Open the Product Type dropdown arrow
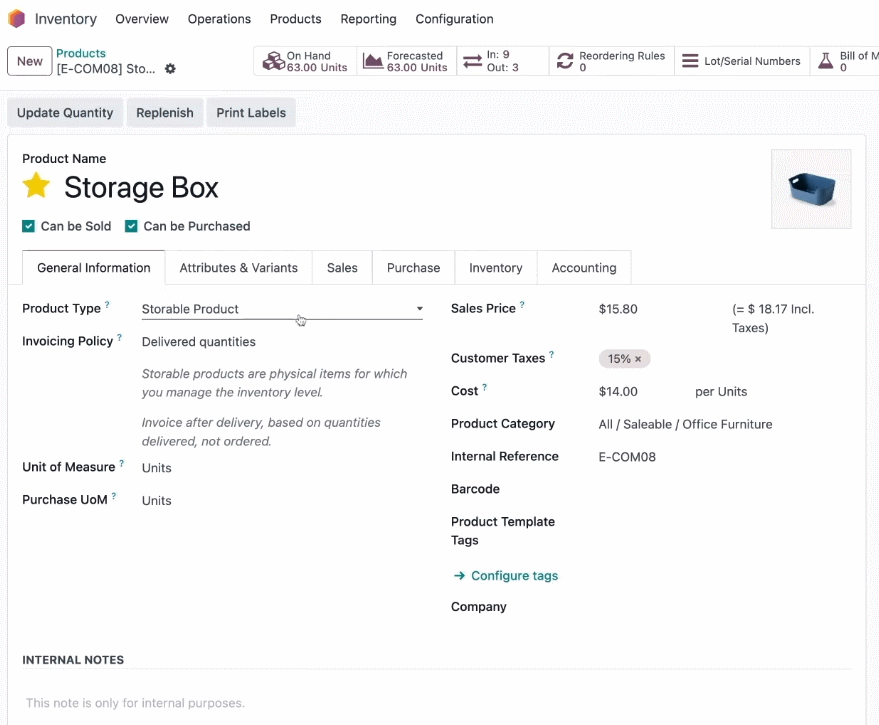 click(419, 309)
